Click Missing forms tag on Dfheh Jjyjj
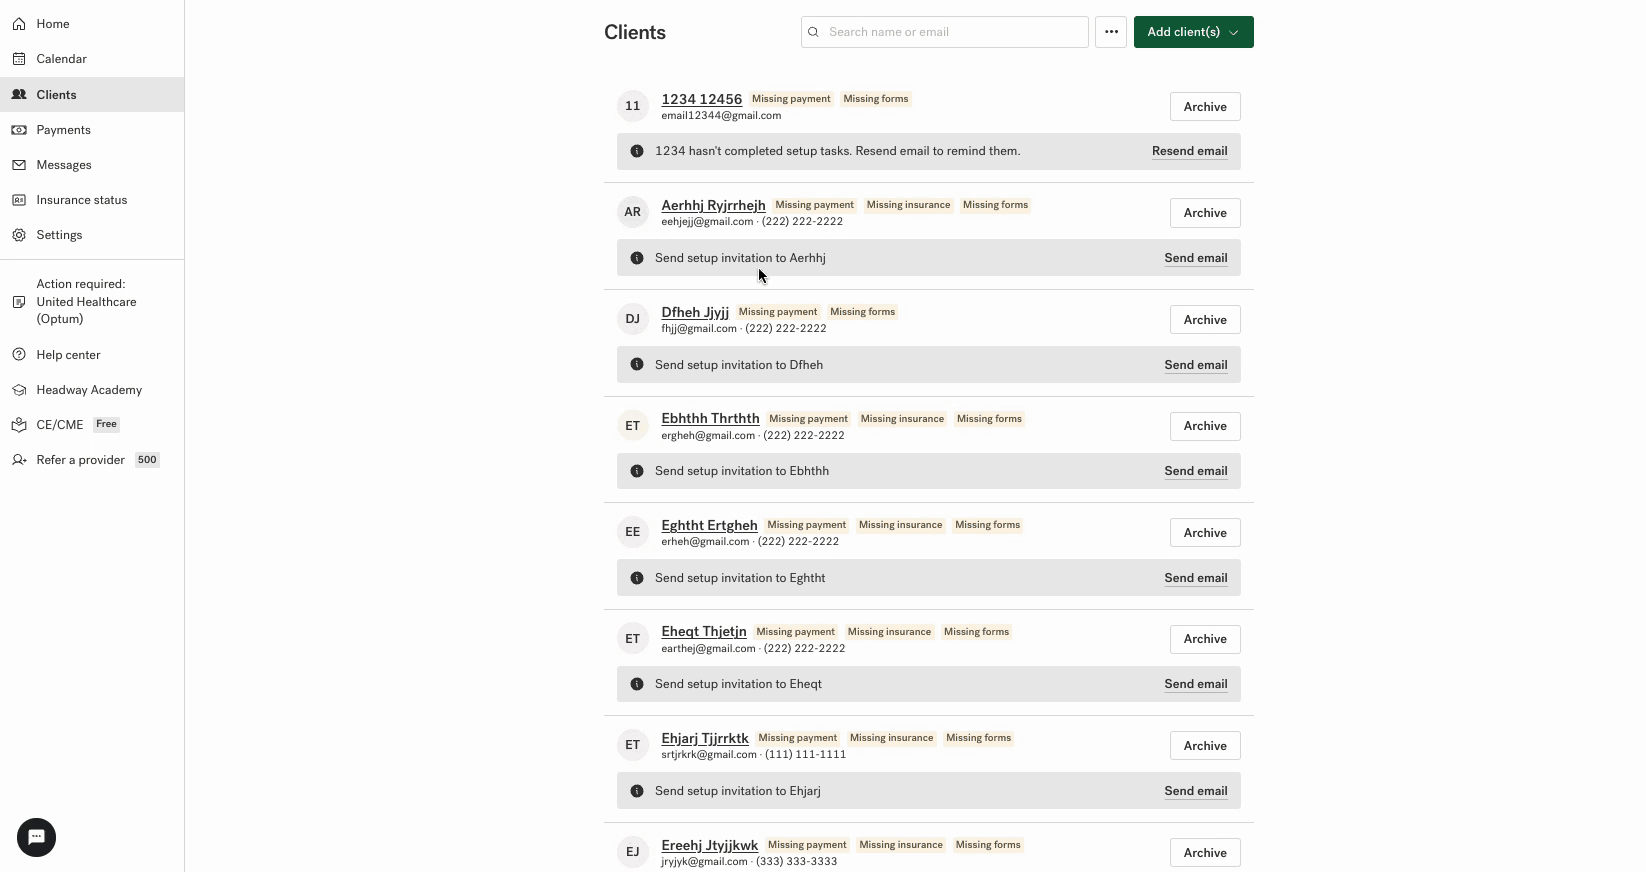 pos(863,312)
